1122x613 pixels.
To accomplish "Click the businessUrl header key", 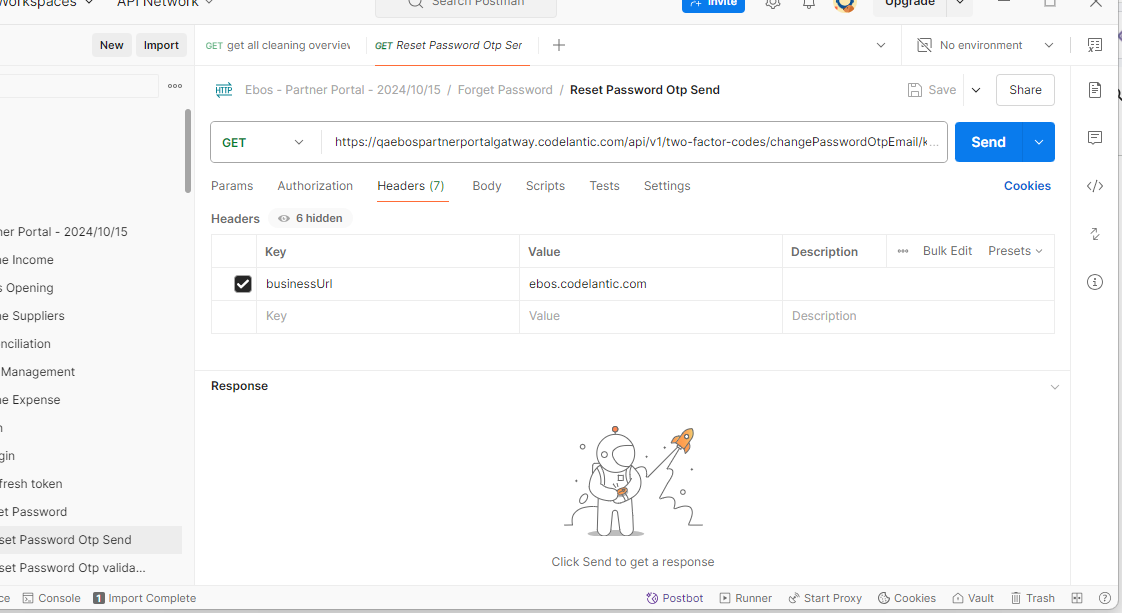I will [299, 284].
